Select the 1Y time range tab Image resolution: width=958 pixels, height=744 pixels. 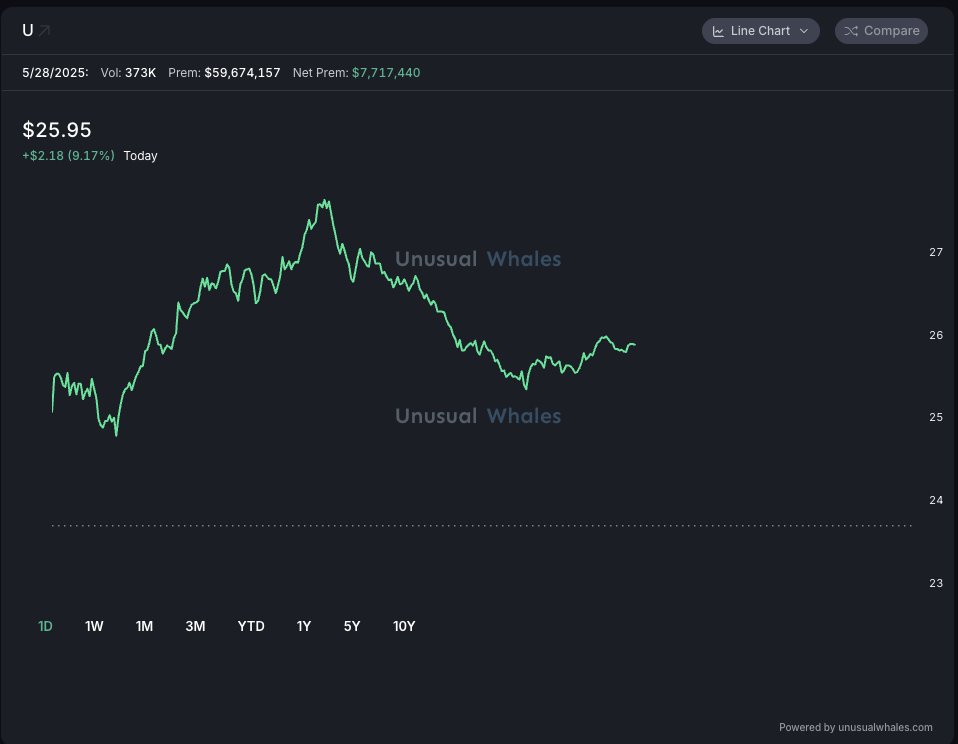[x=304, y=626]
